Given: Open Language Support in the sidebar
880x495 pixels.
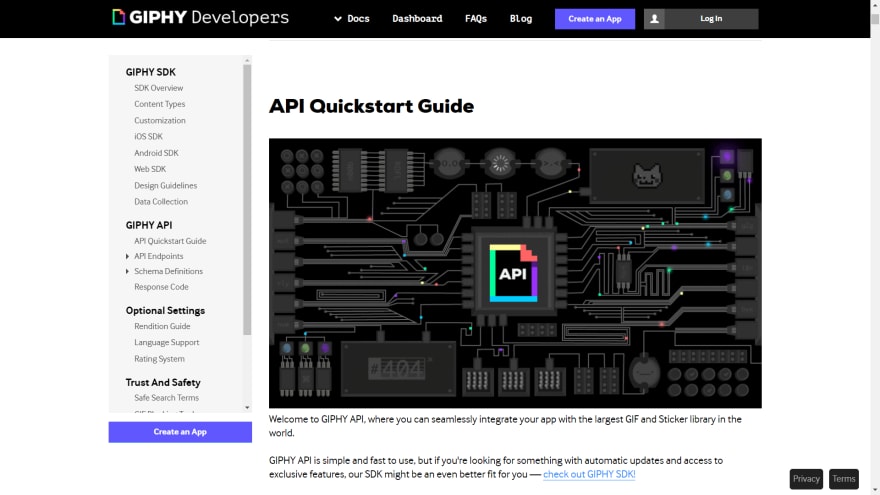Looking at the screenshot, I should pos(166,343).
